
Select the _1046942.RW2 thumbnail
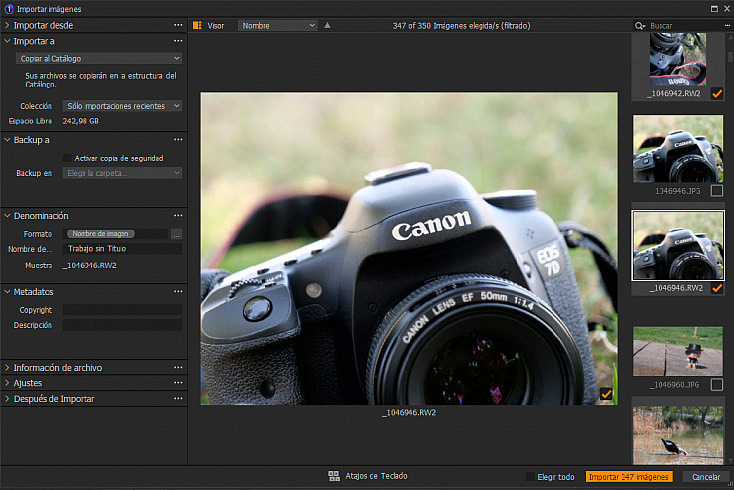(x=678, y=59)
